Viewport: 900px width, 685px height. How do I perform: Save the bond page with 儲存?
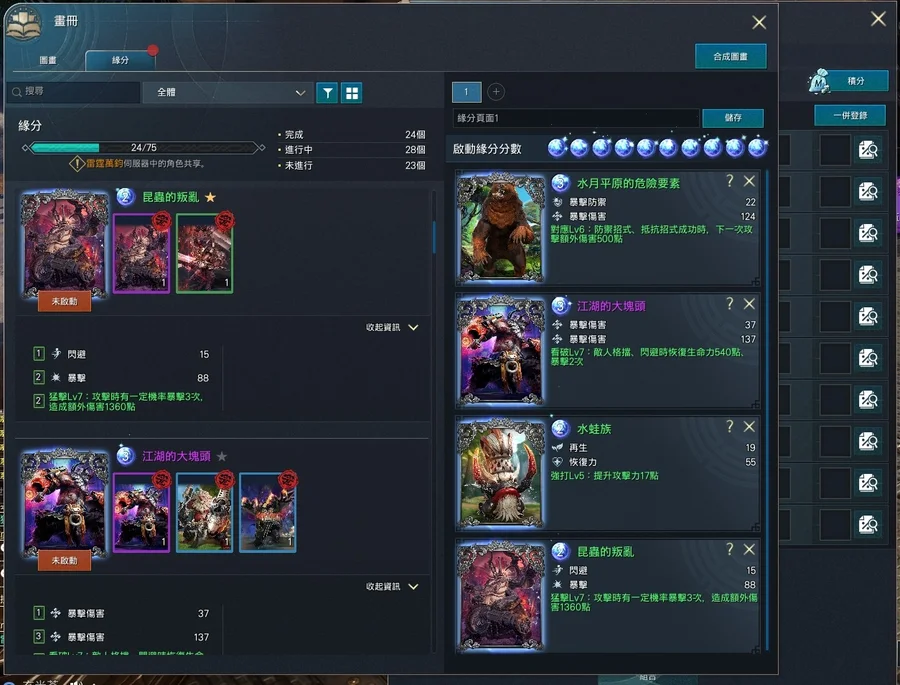(x=733, y=118)
